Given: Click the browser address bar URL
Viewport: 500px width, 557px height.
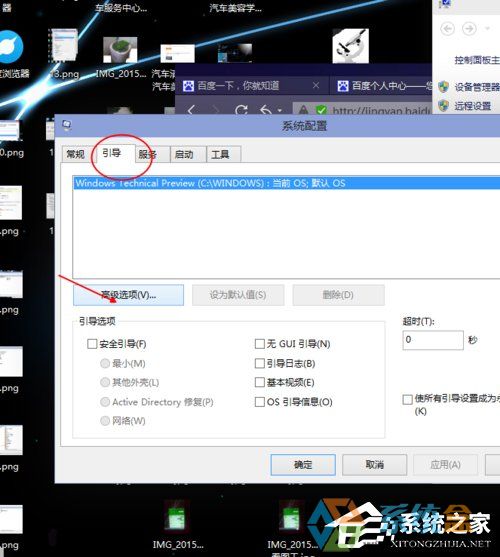Looking at the screenshot, I should click(x=382, y=111).
